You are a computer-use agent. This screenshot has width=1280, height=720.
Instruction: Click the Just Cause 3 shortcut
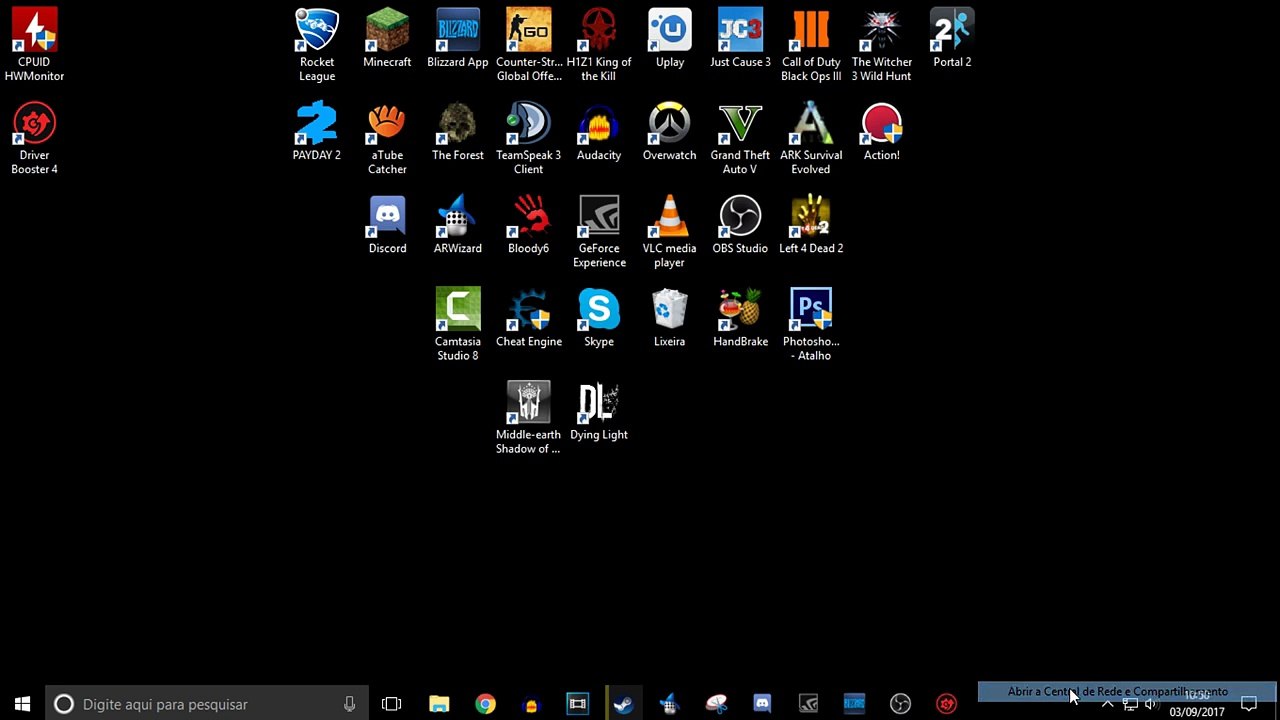[x=740, y=38]
